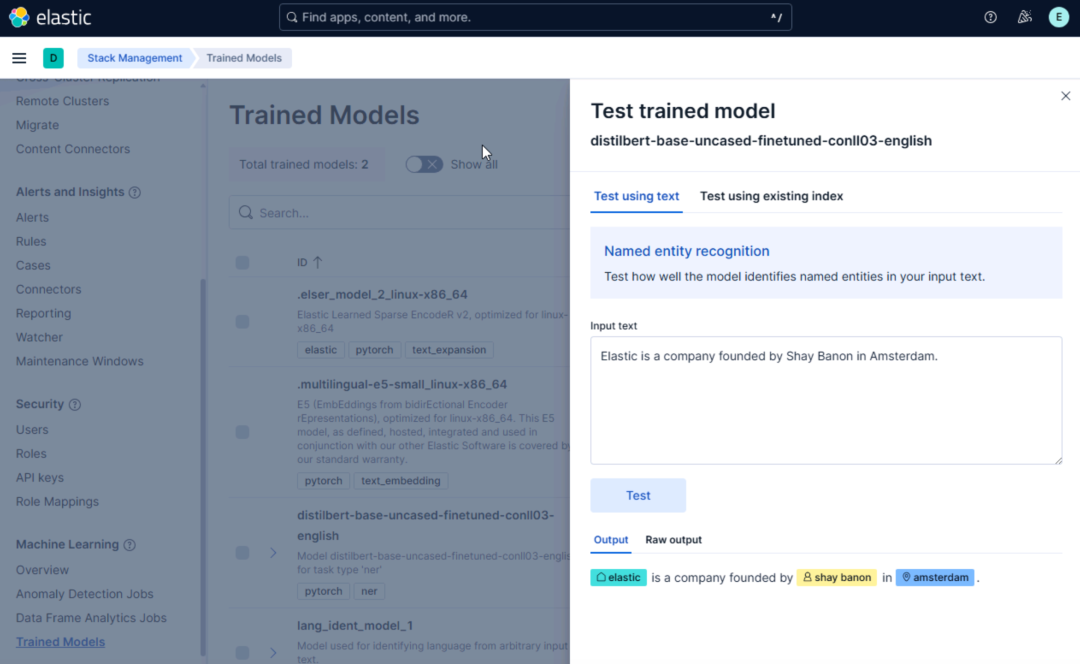
Task: Click the Test button
Action: (638, 495)
